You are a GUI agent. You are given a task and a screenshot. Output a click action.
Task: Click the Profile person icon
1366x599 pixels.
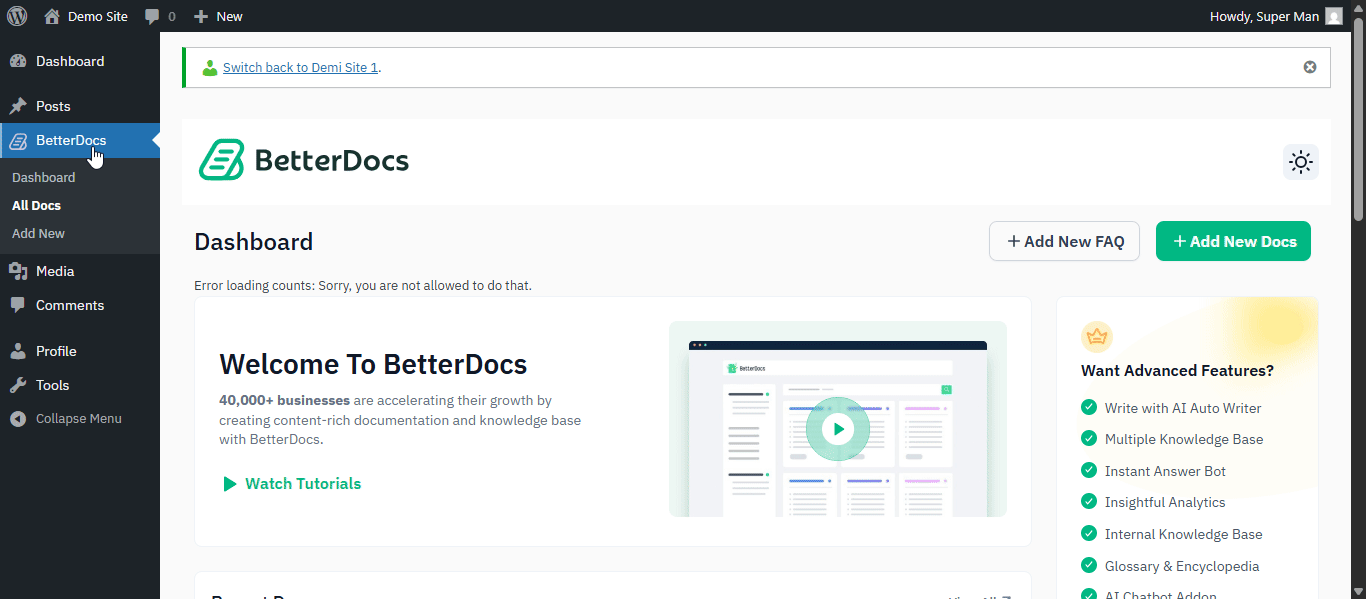[x=18, y=351]
